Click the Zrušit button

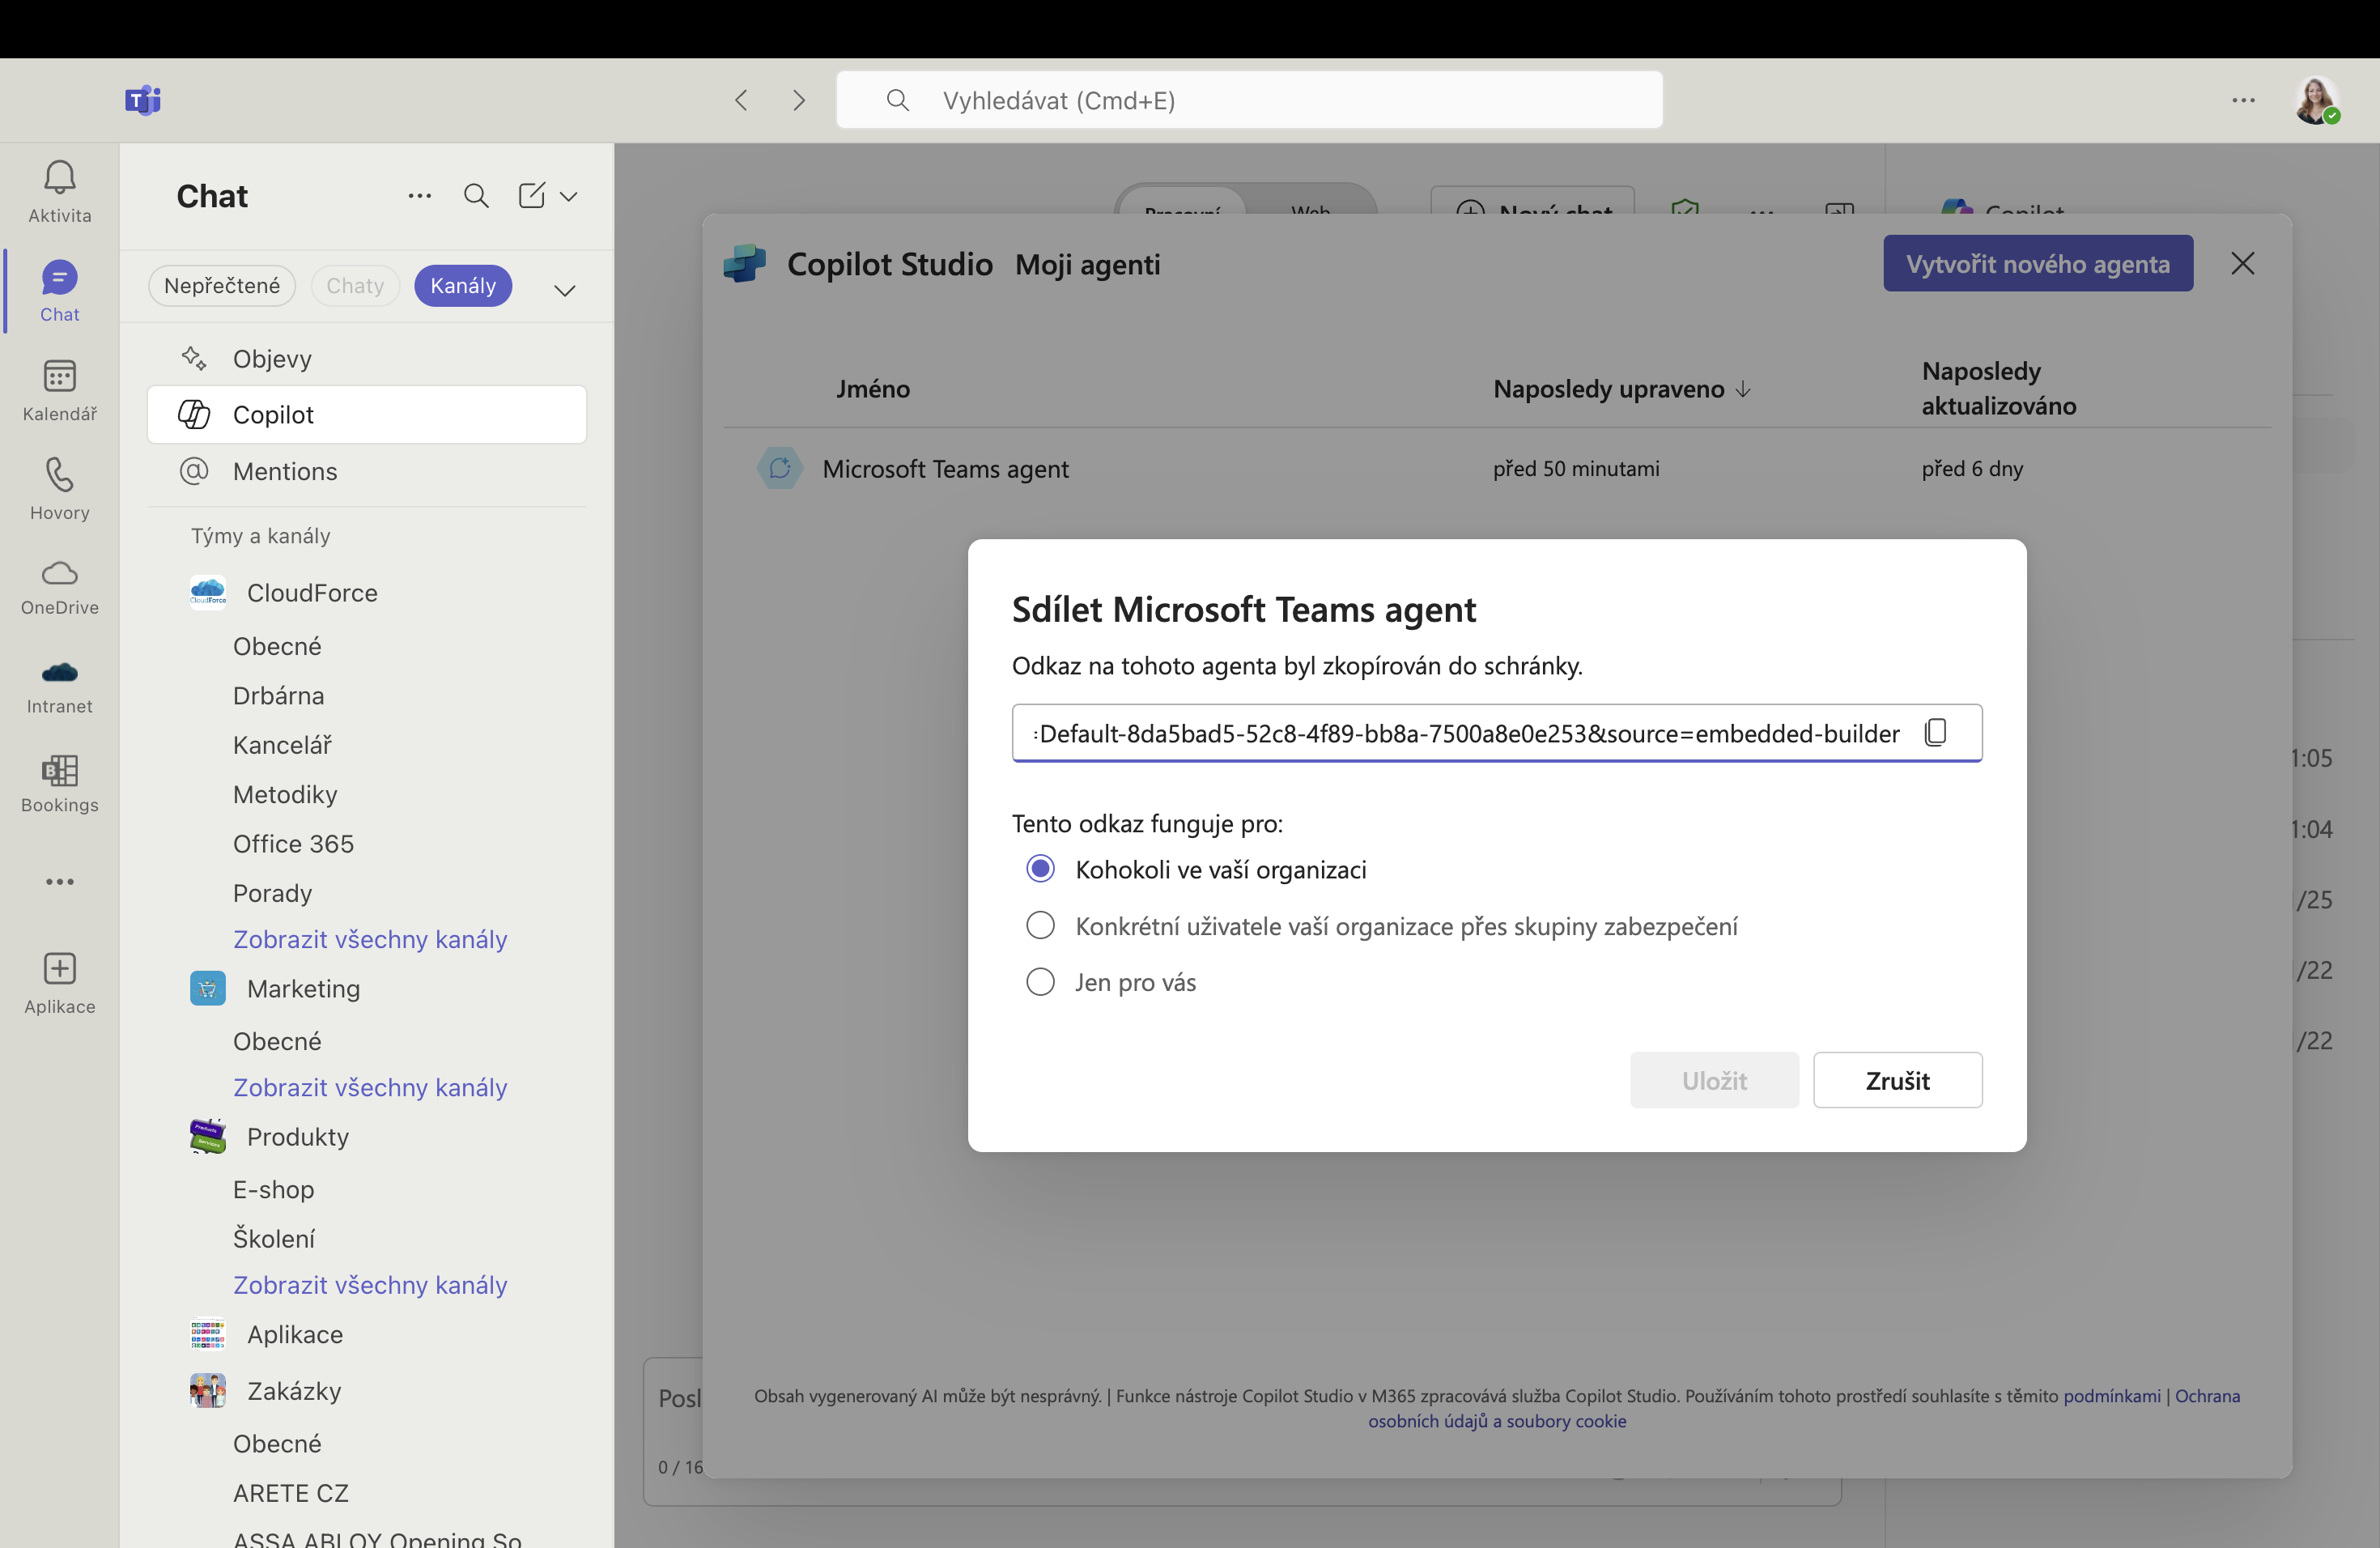coord(1897,1080)
